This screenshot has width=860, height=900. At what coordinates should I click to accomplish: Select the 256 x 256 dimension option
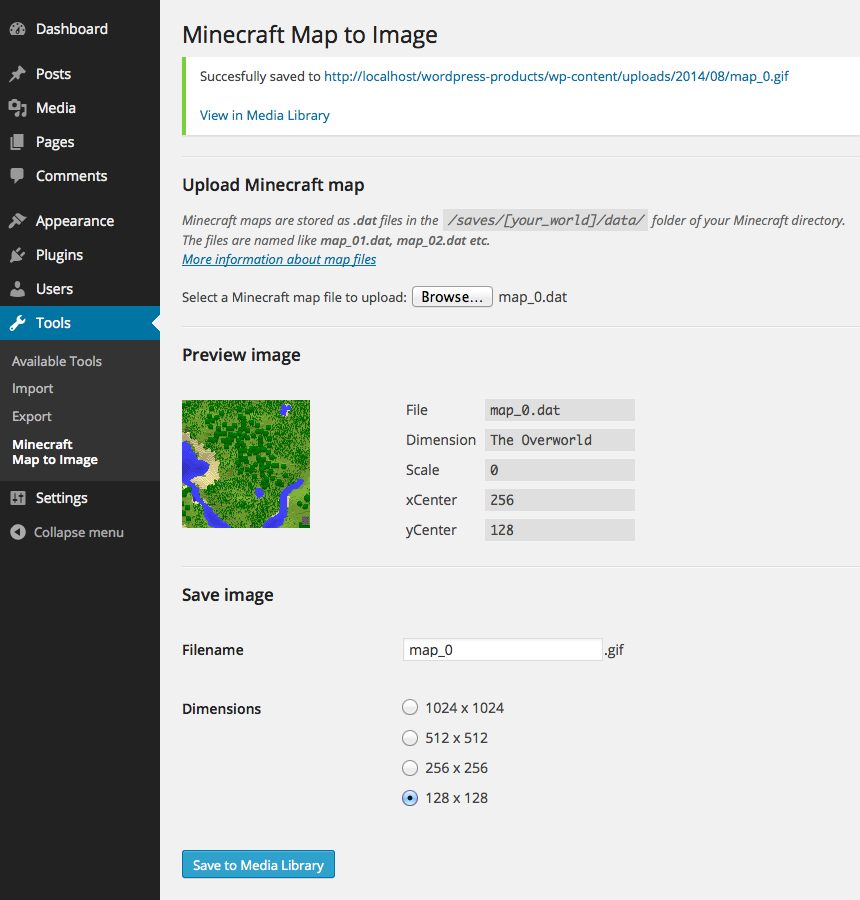[410, 767]
